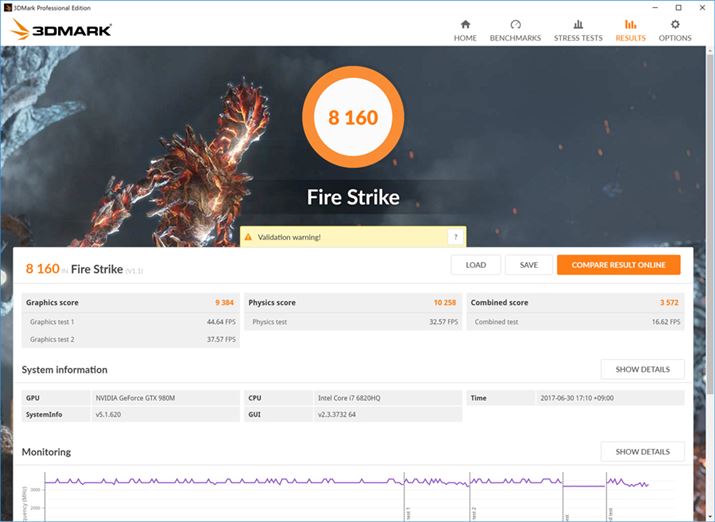Screen dimensions: 715x522
Task: Maximize the 3DMark window
Action: click(678, 7)
